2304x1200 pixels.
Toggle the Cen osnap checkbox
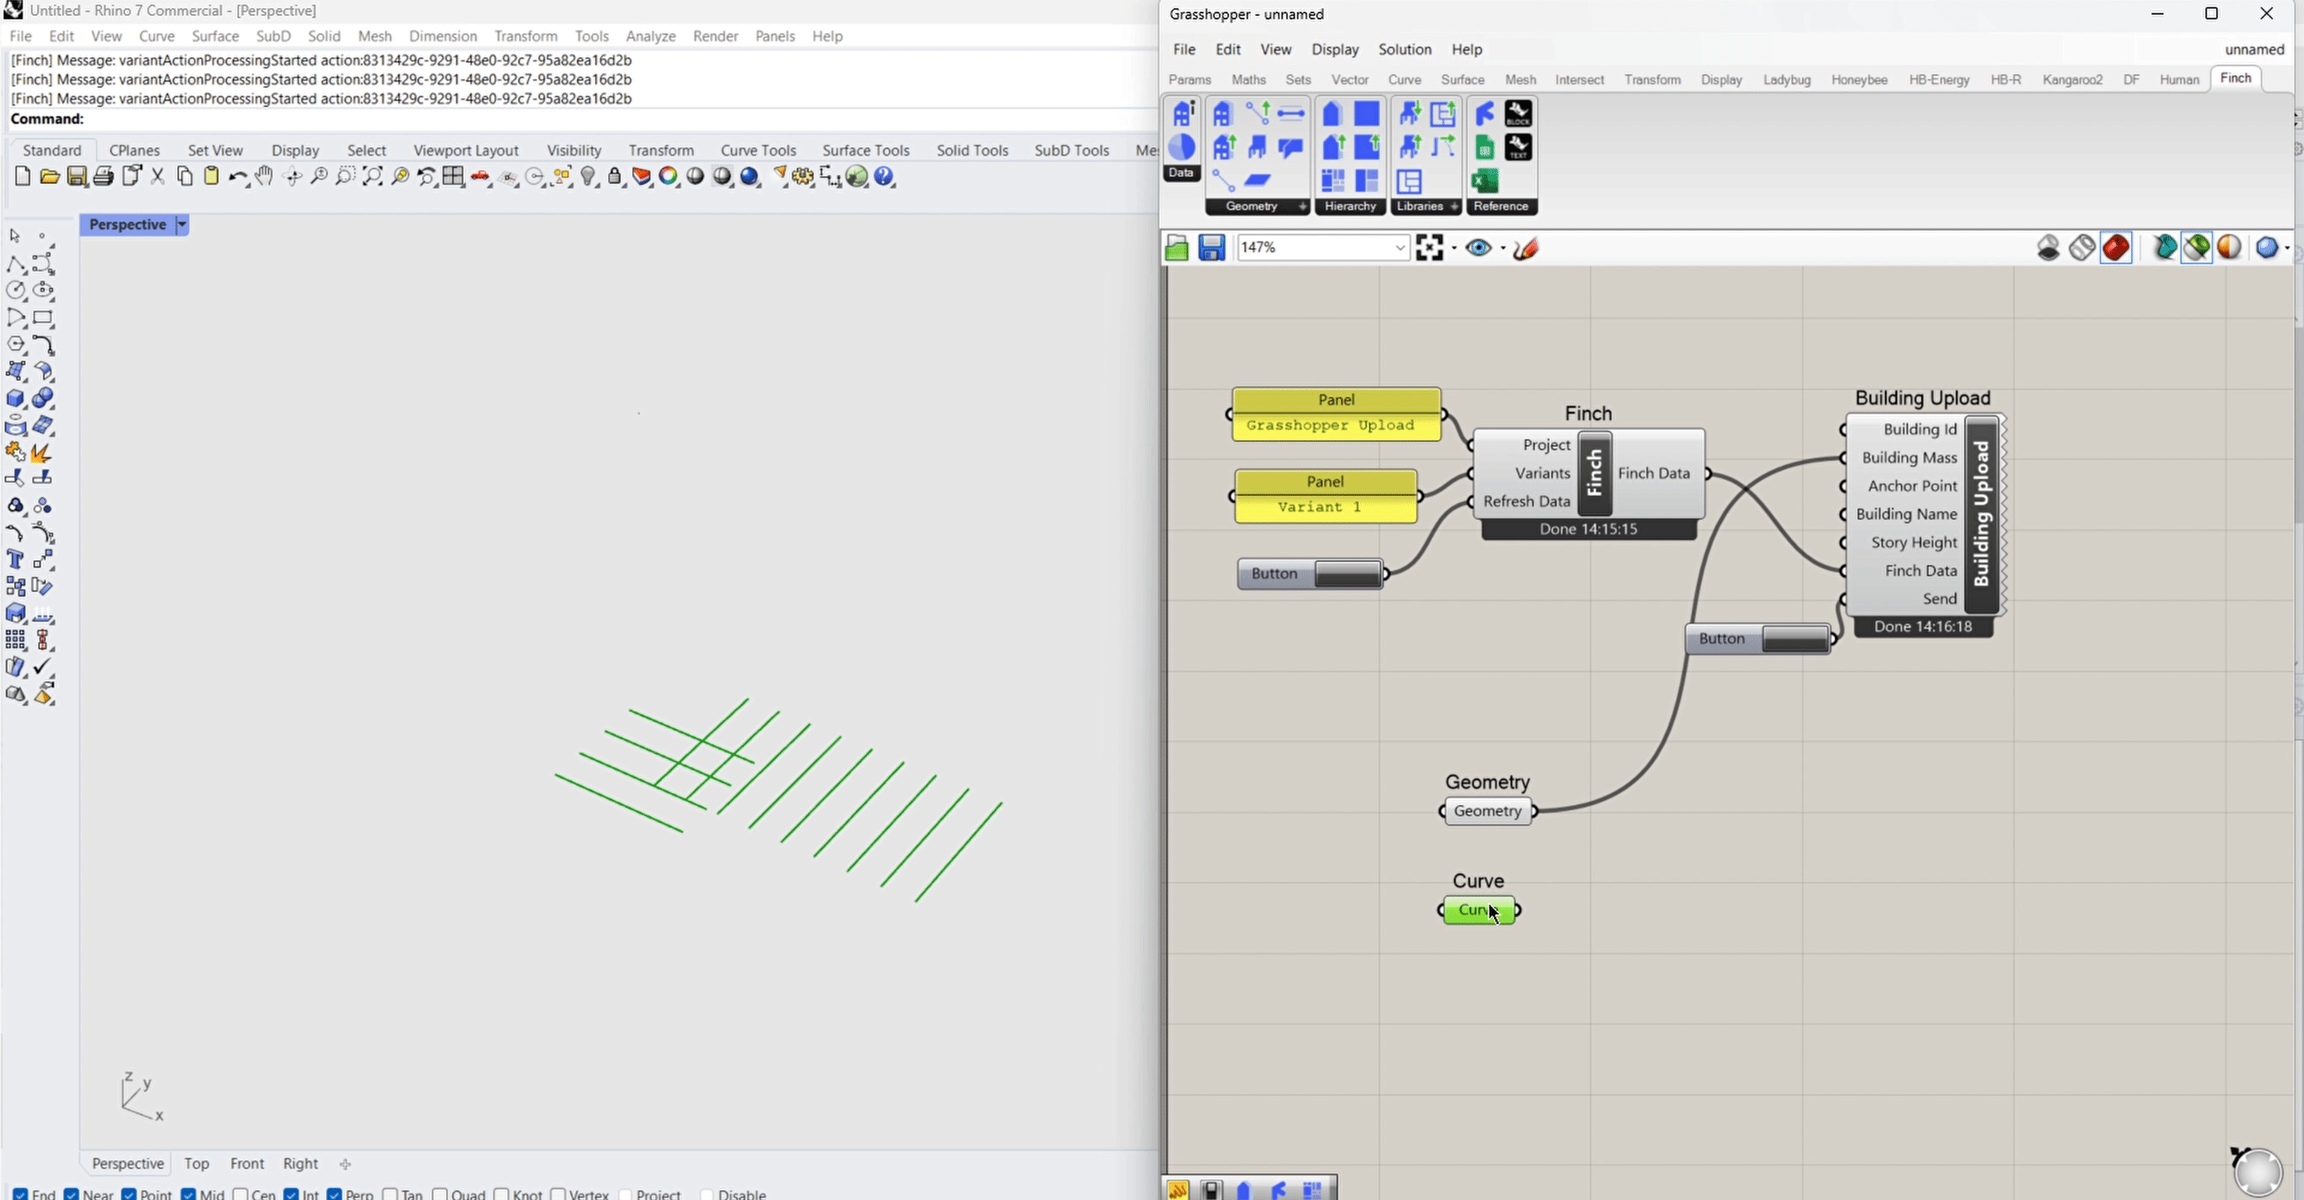pos(240,1194)
